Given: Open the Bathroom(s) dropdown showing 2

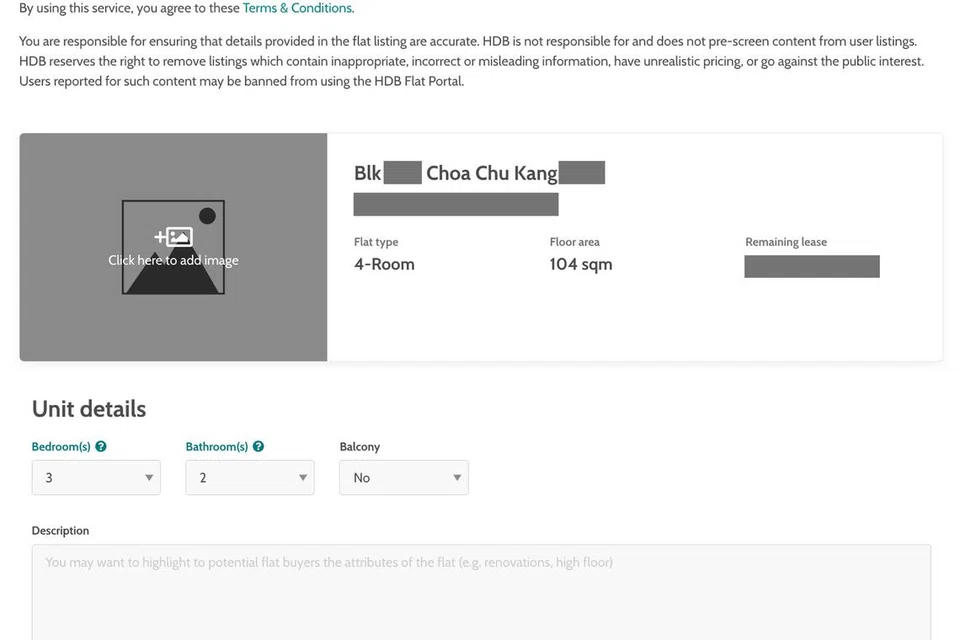Looking at the screenshot, I should pyautogui.click(x=250, y=478).
